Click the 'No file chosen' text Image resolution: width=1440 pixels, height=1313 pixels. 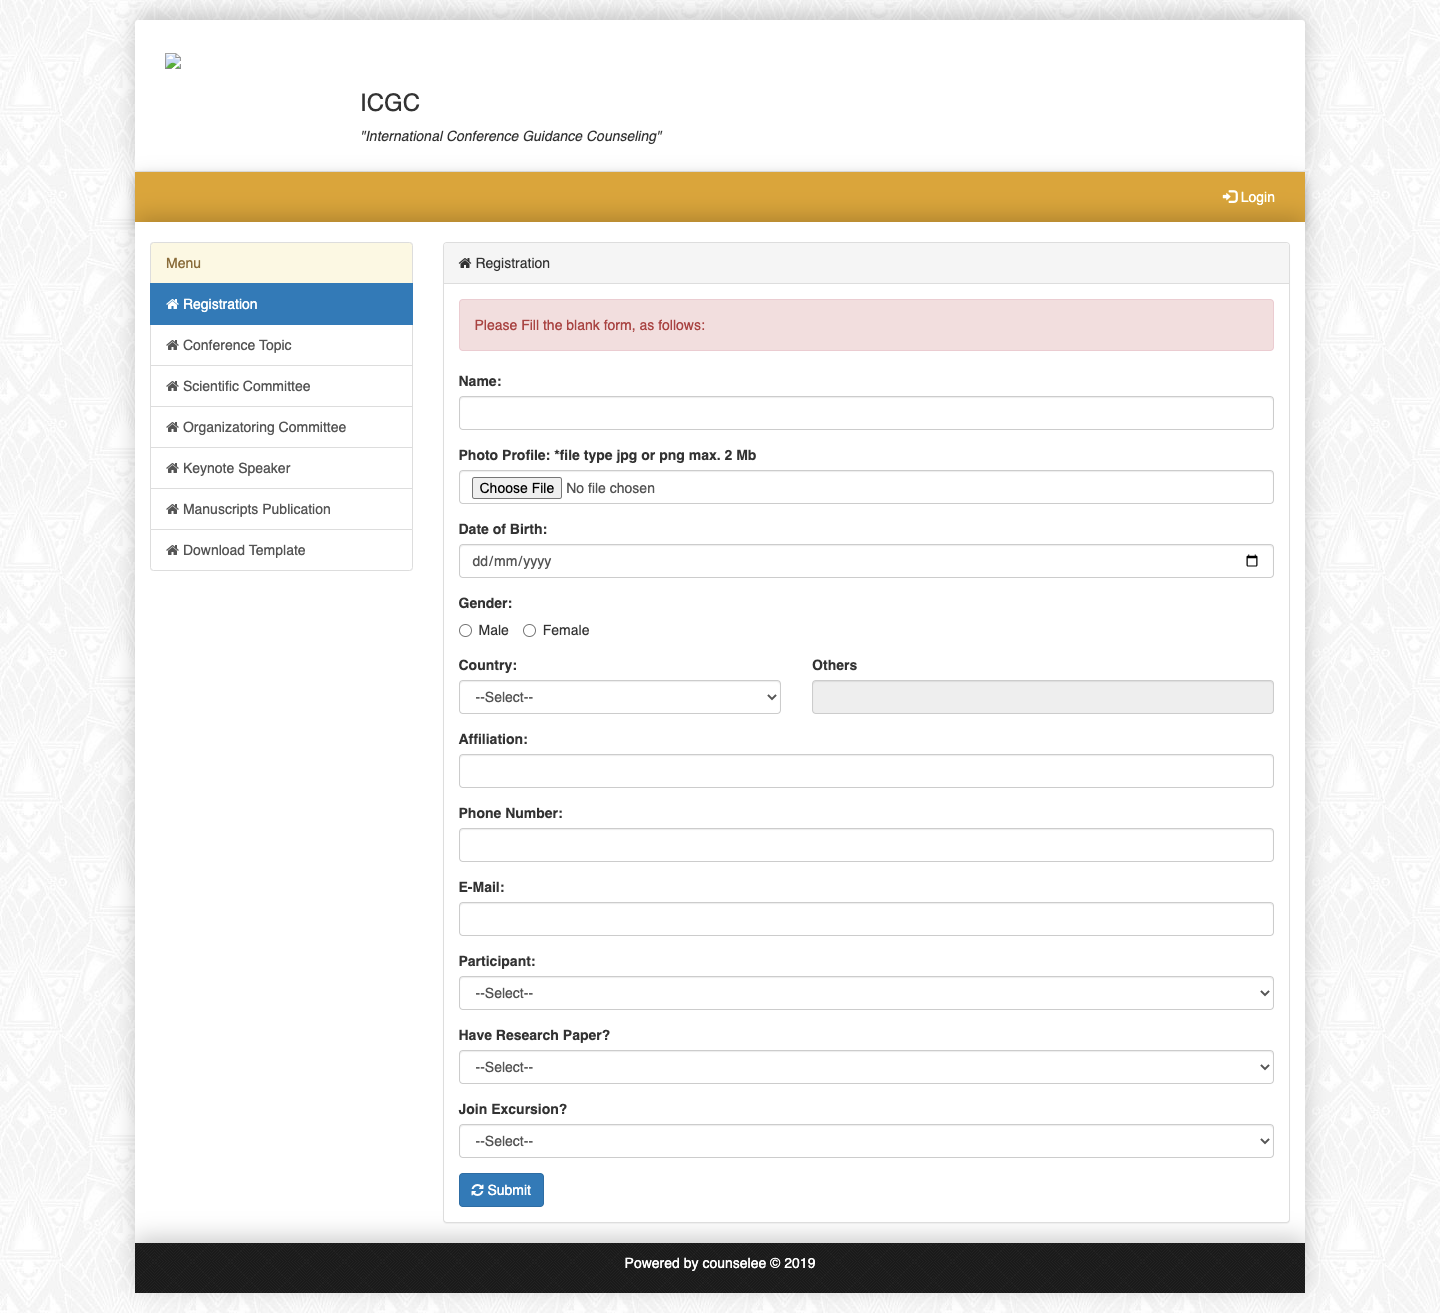(610, 488)
